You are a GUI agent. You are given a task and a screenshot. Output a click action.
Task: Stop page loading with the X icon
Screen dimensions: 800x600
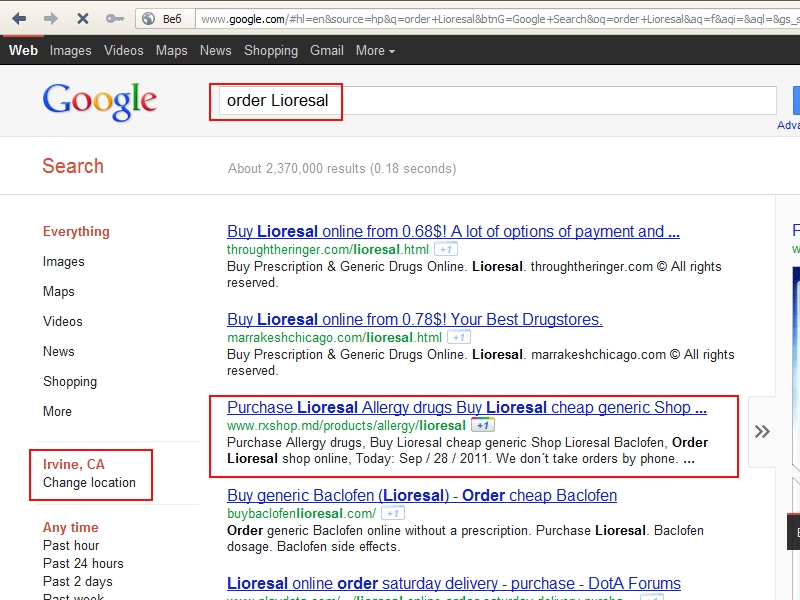(83, 19)
